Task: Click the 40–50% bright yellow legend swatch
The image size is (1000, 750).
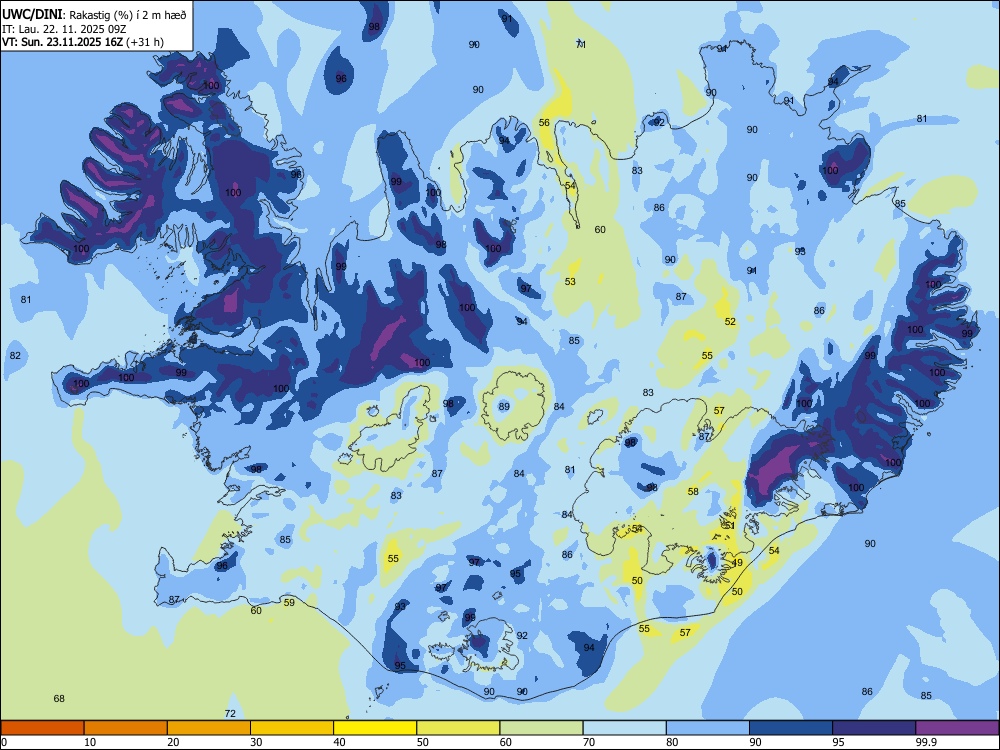Action: [x=375, y=728]
